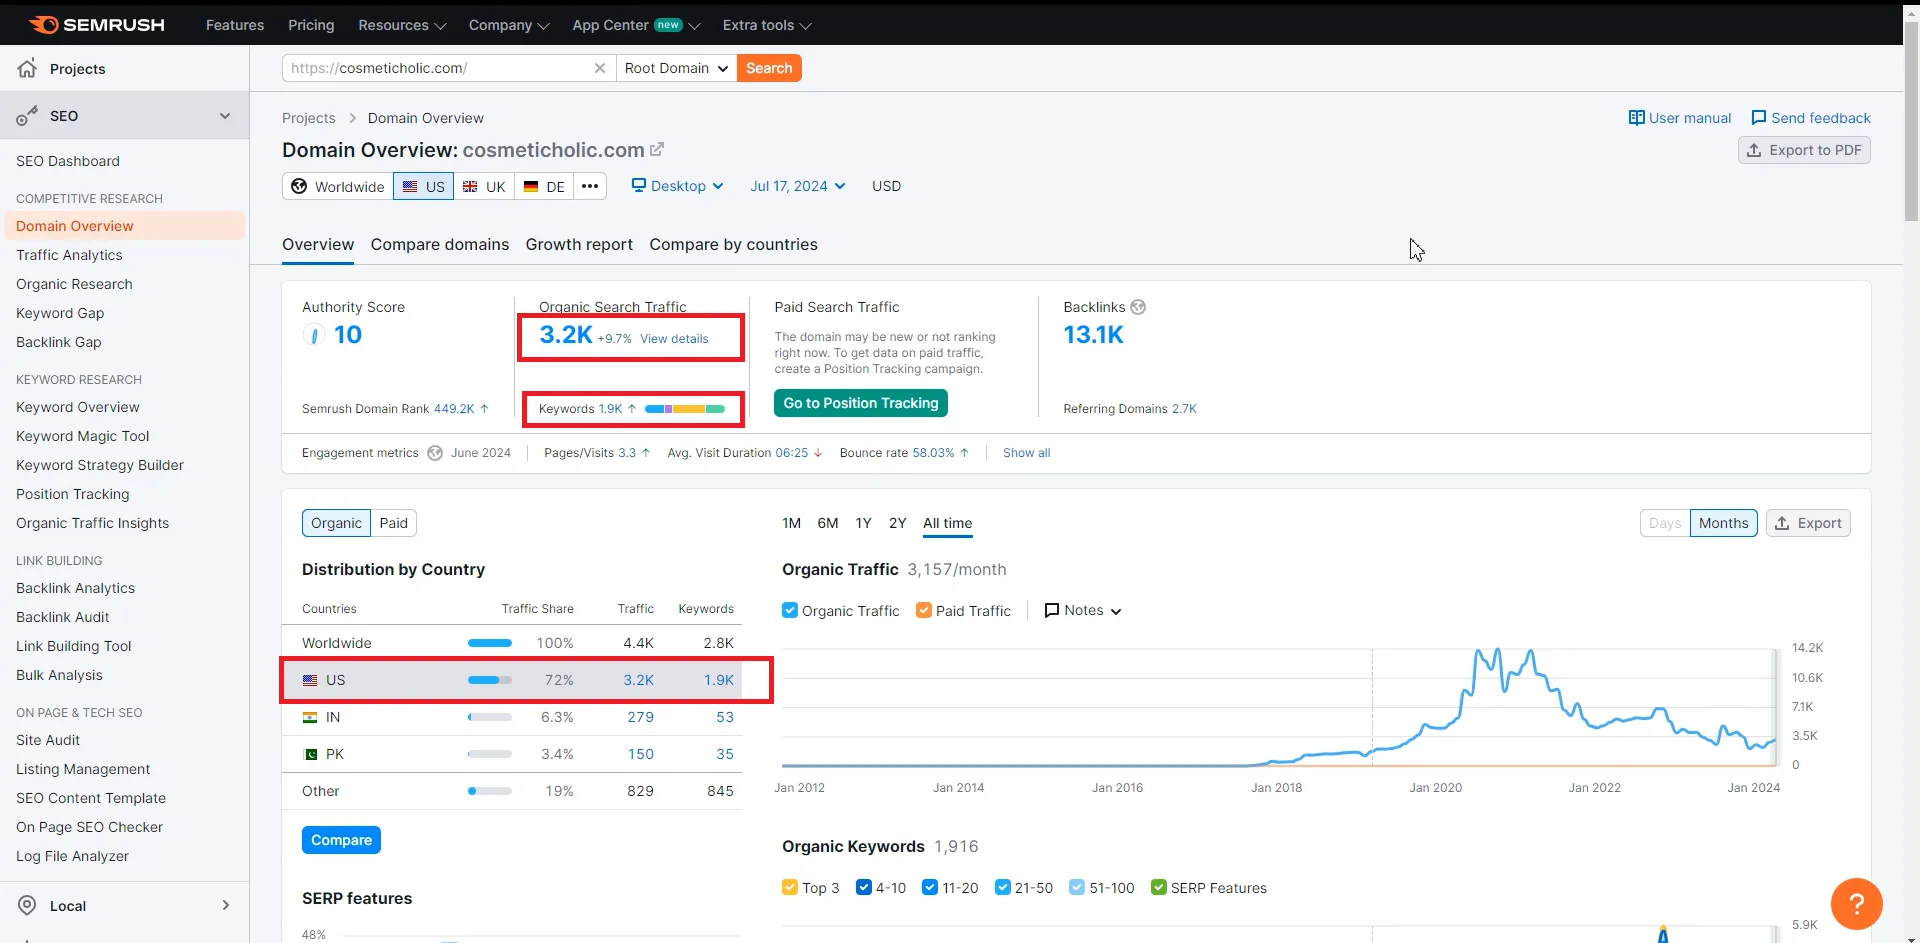The image size is (1920, 943).
Task: Open more countries ellipsis button
Action: tap(590, 186)
